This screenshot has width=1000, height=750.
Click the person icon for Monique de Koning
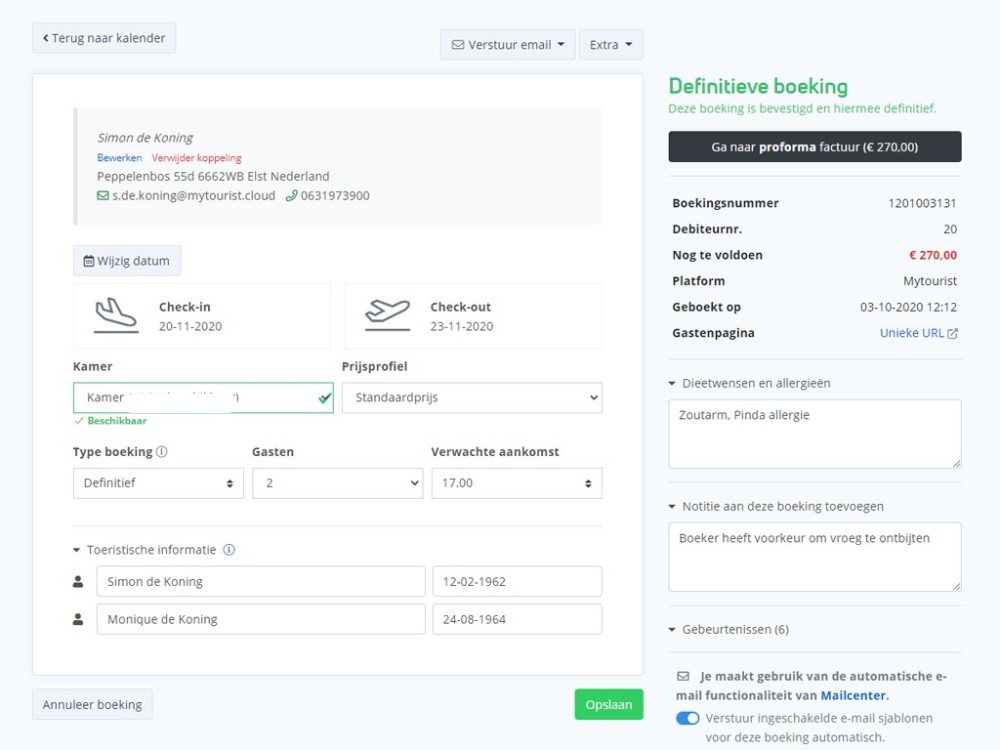(79, 620)
